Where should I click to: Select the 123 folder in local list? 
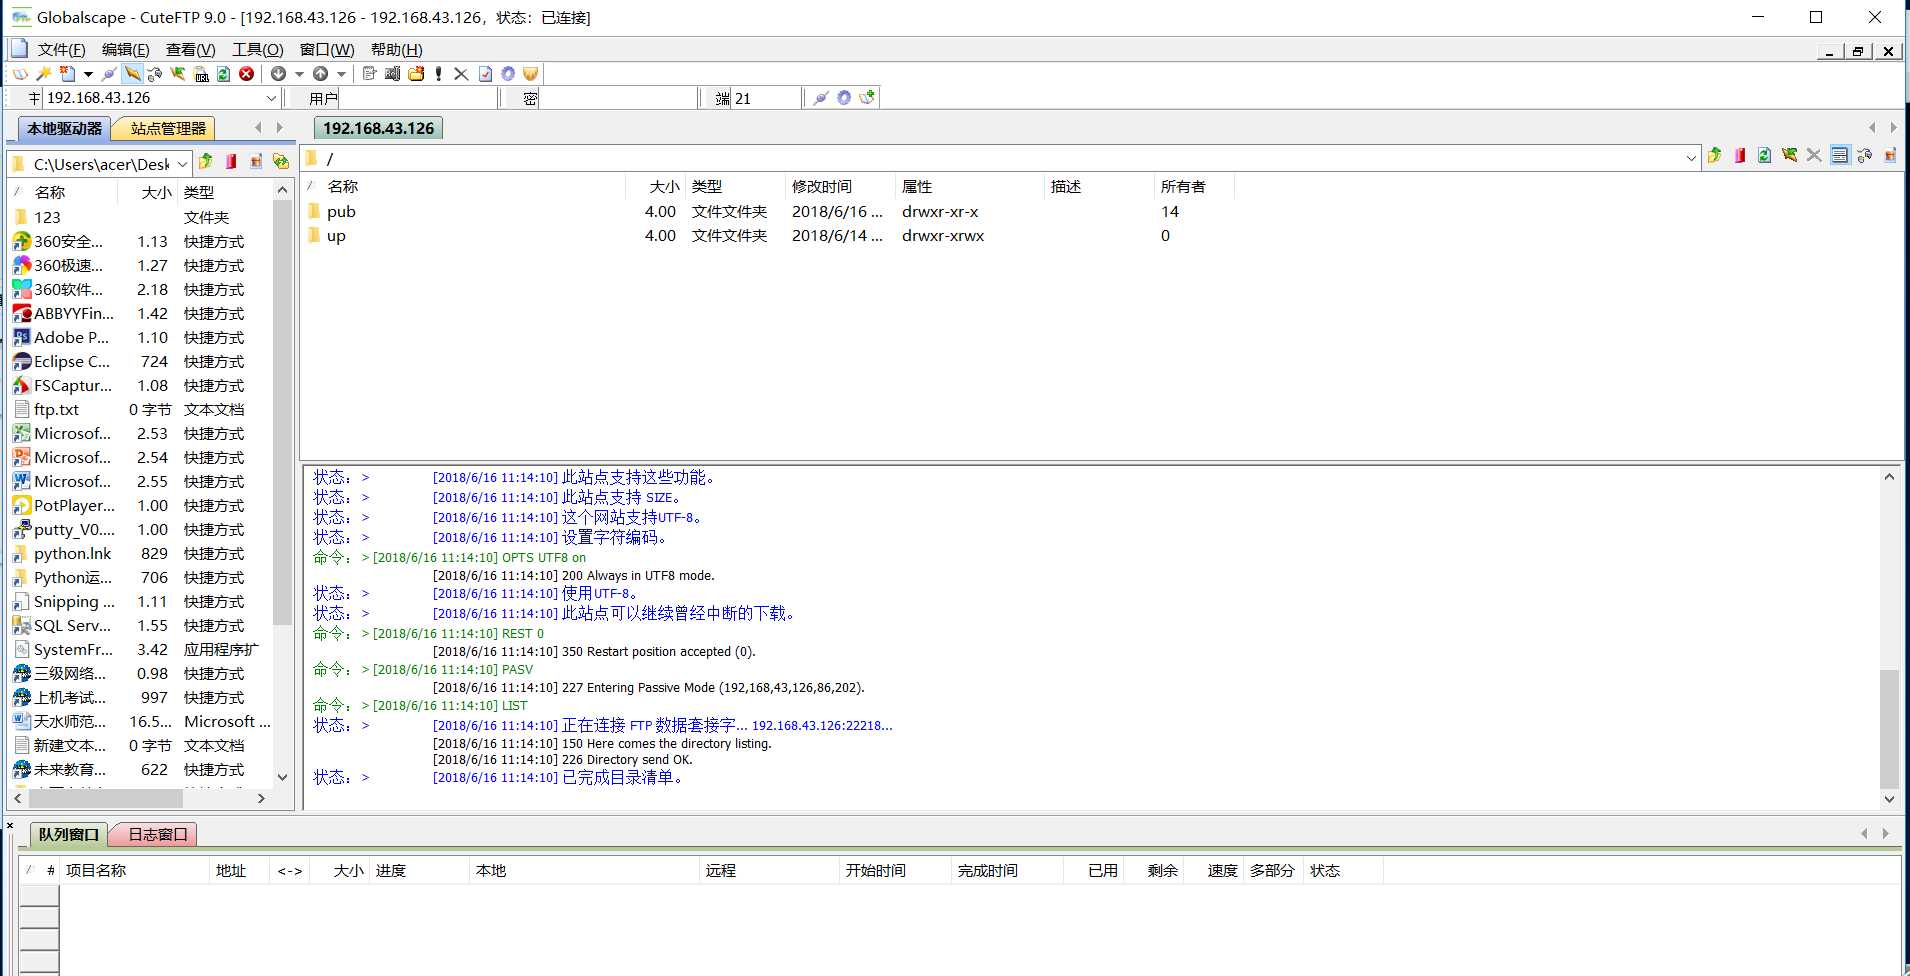point(47,218)
